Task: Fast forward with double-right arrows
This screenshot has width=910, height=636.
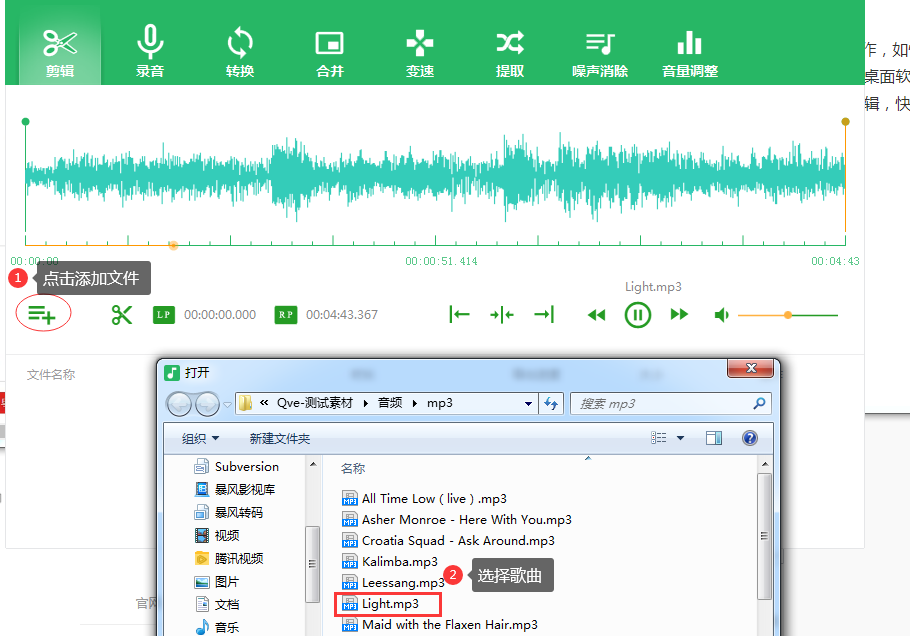Action: click(x=679, y=315)
